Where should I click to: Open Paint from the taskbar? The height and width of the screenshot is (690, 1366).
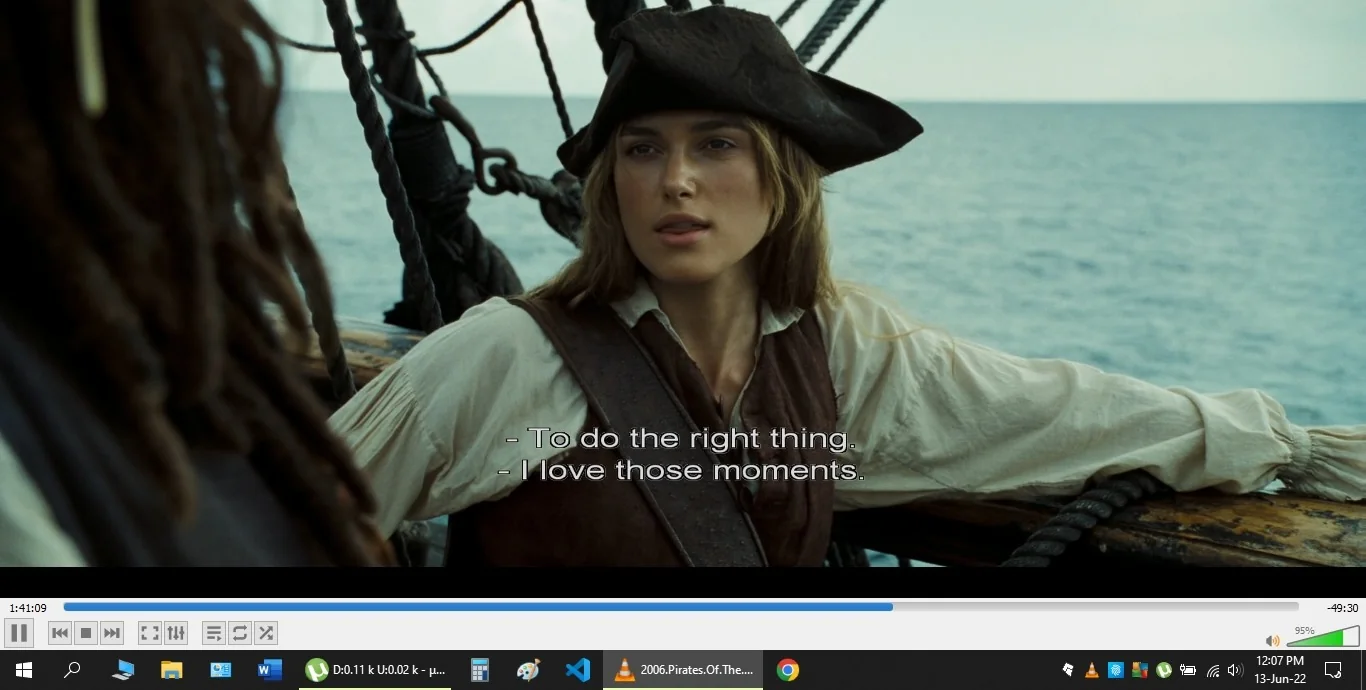528,670
